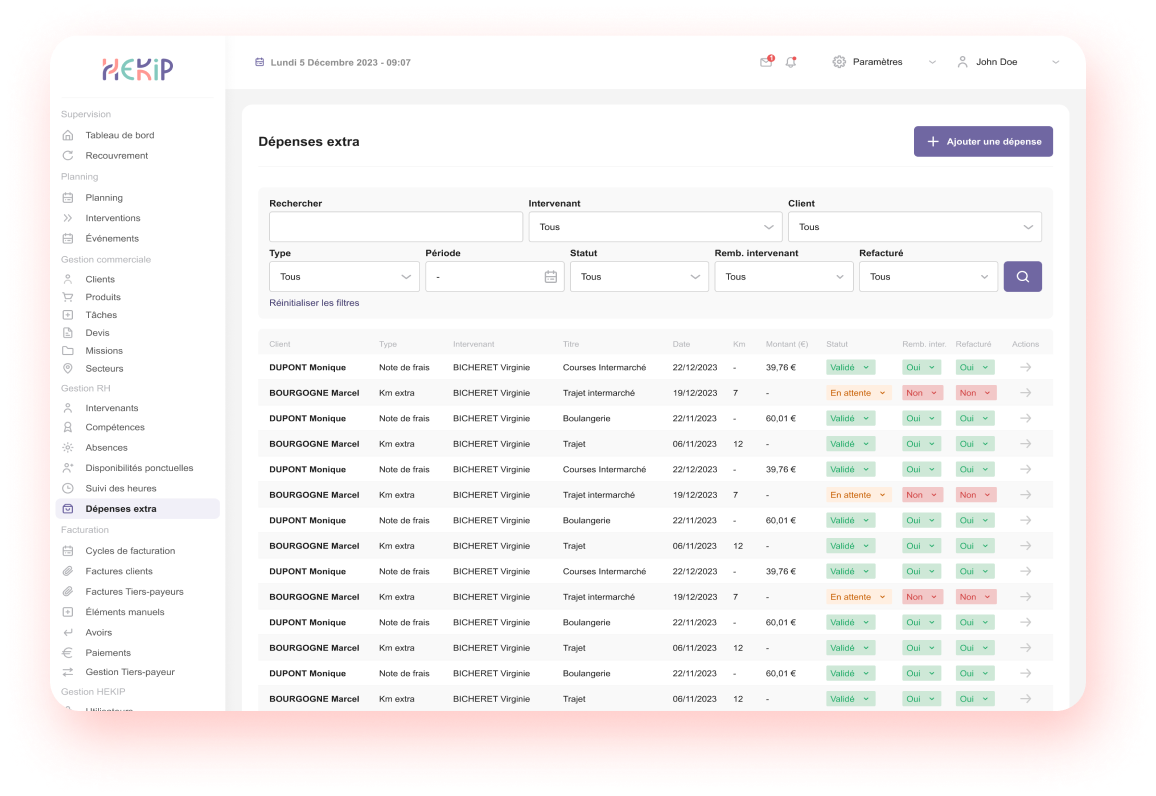Viewport: 1156px width, 796px height.
Task: Click the purple search magnifier button
Action: [1022, 277]
